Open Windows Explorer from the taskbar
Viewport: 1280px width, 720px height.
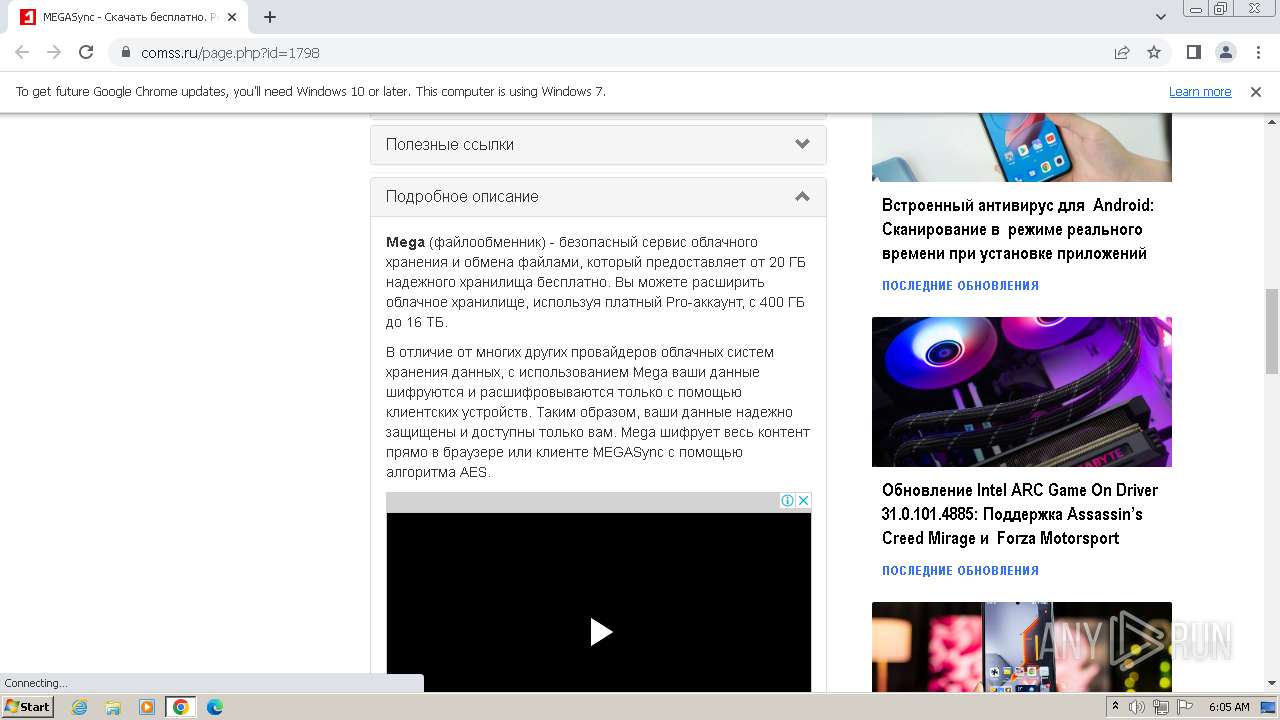(113, 707)
